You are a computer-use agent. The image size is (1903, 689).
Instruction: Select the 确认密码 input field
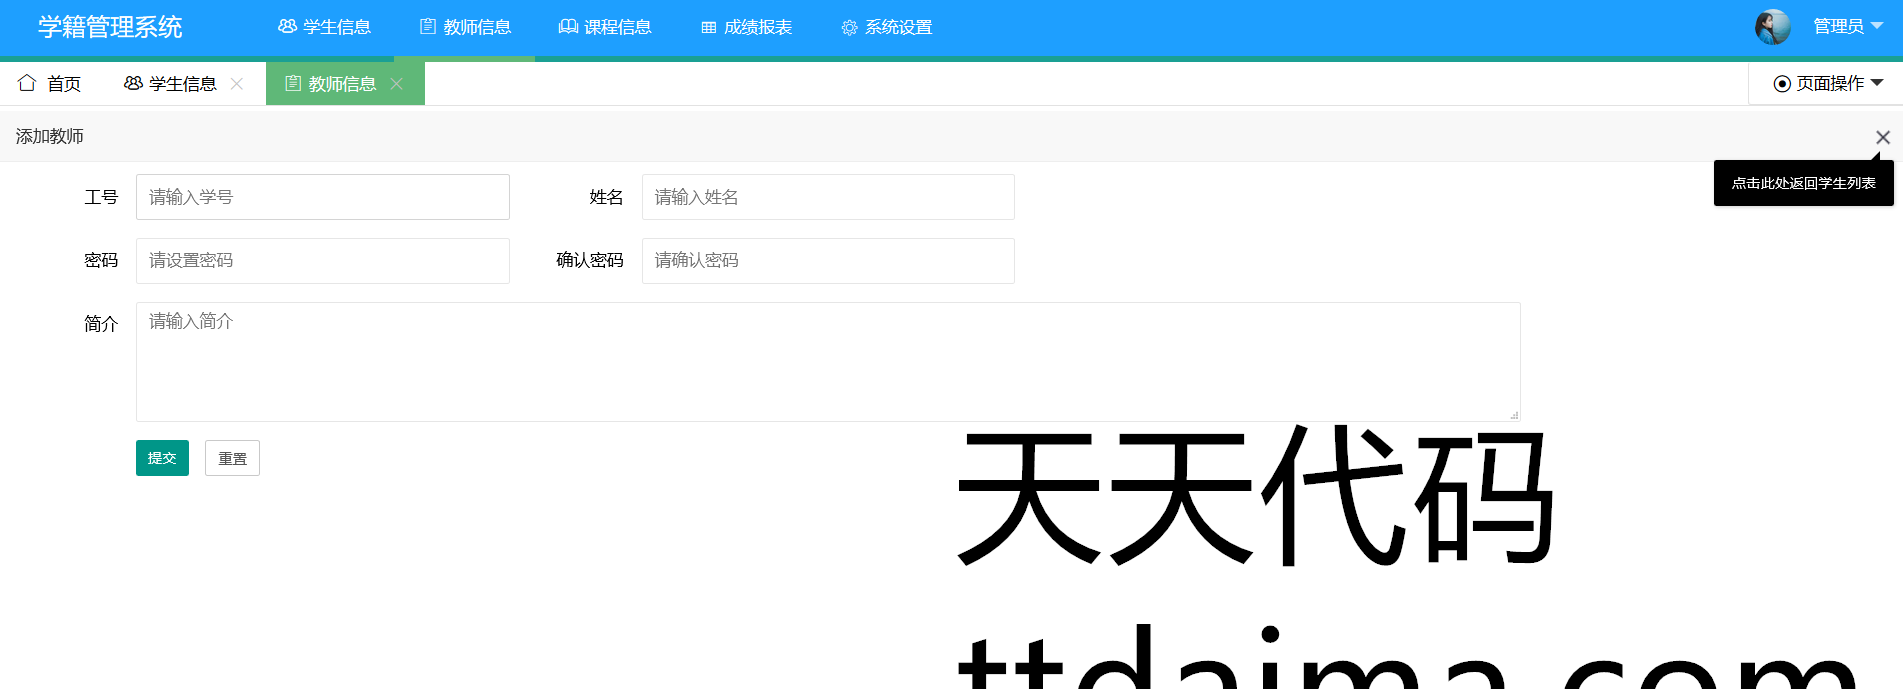[827, 261]
